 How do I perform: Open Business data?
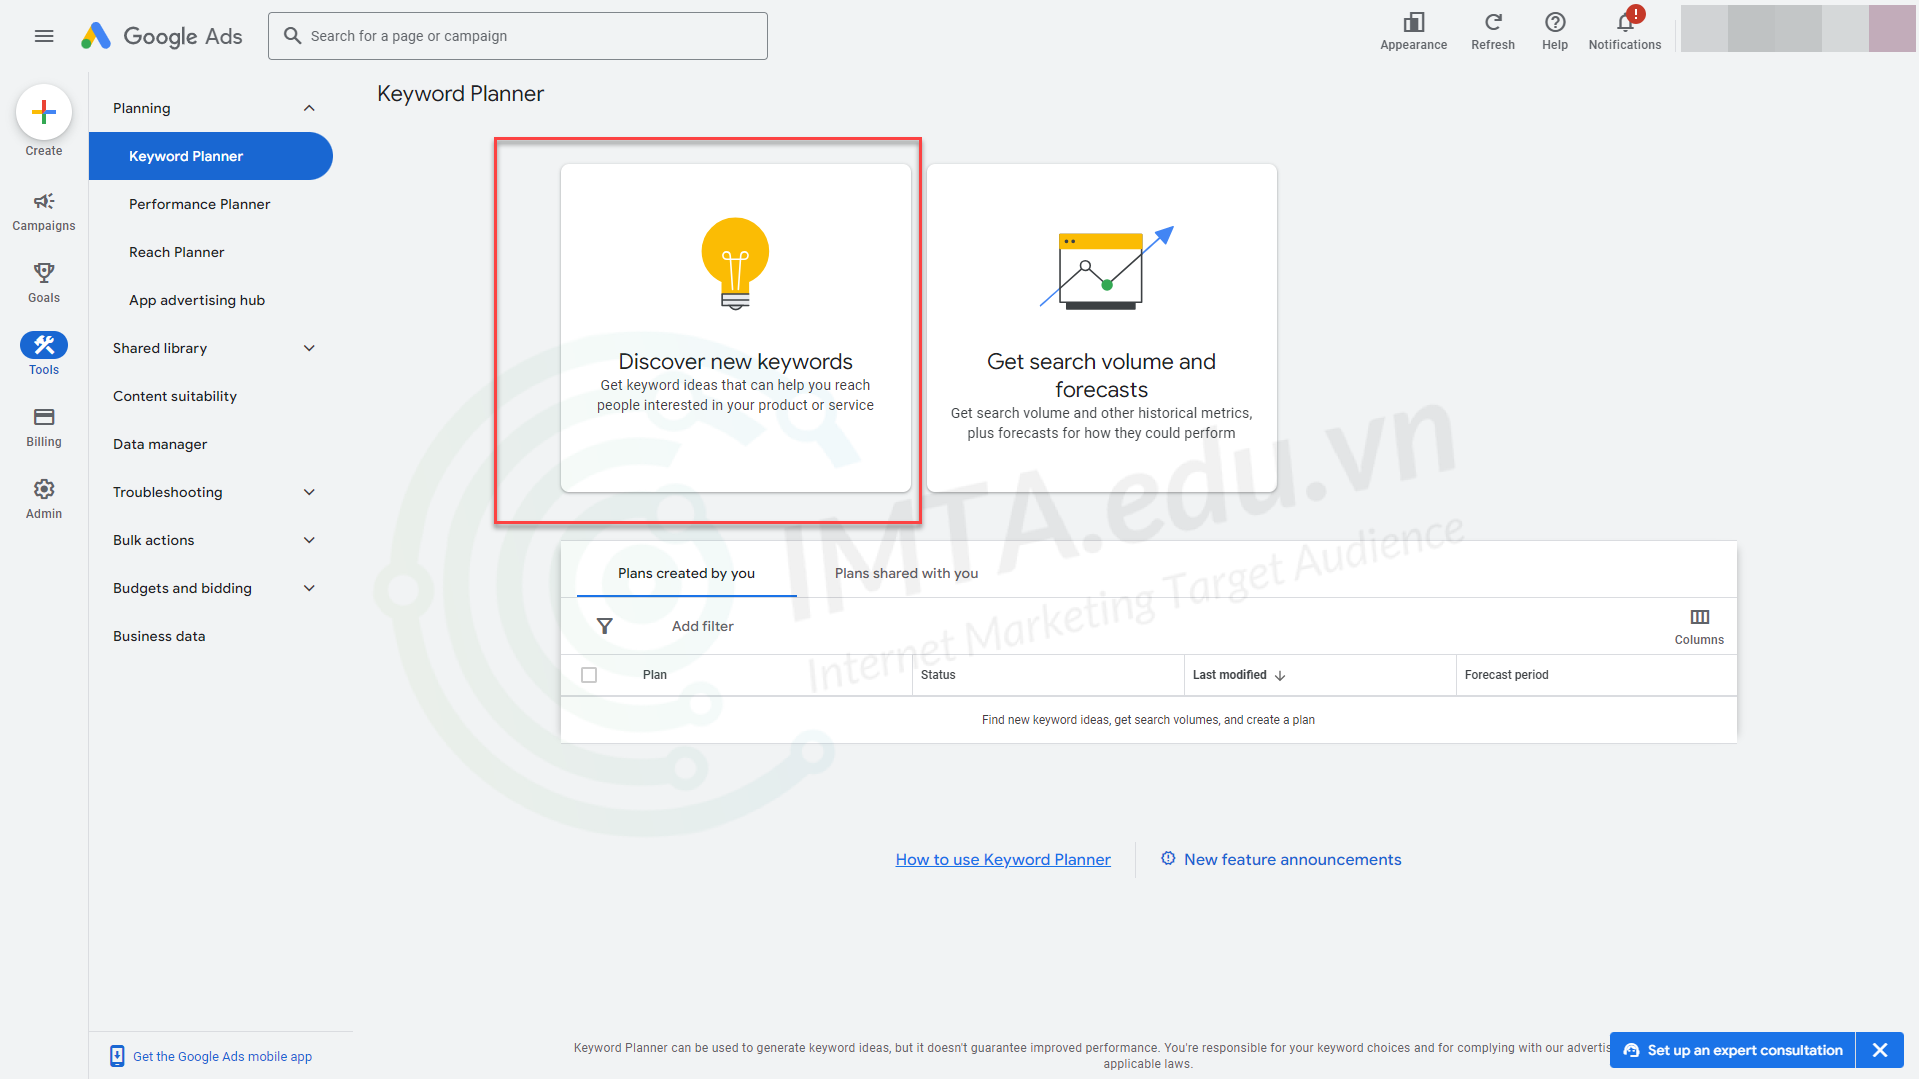click(159, 636)
